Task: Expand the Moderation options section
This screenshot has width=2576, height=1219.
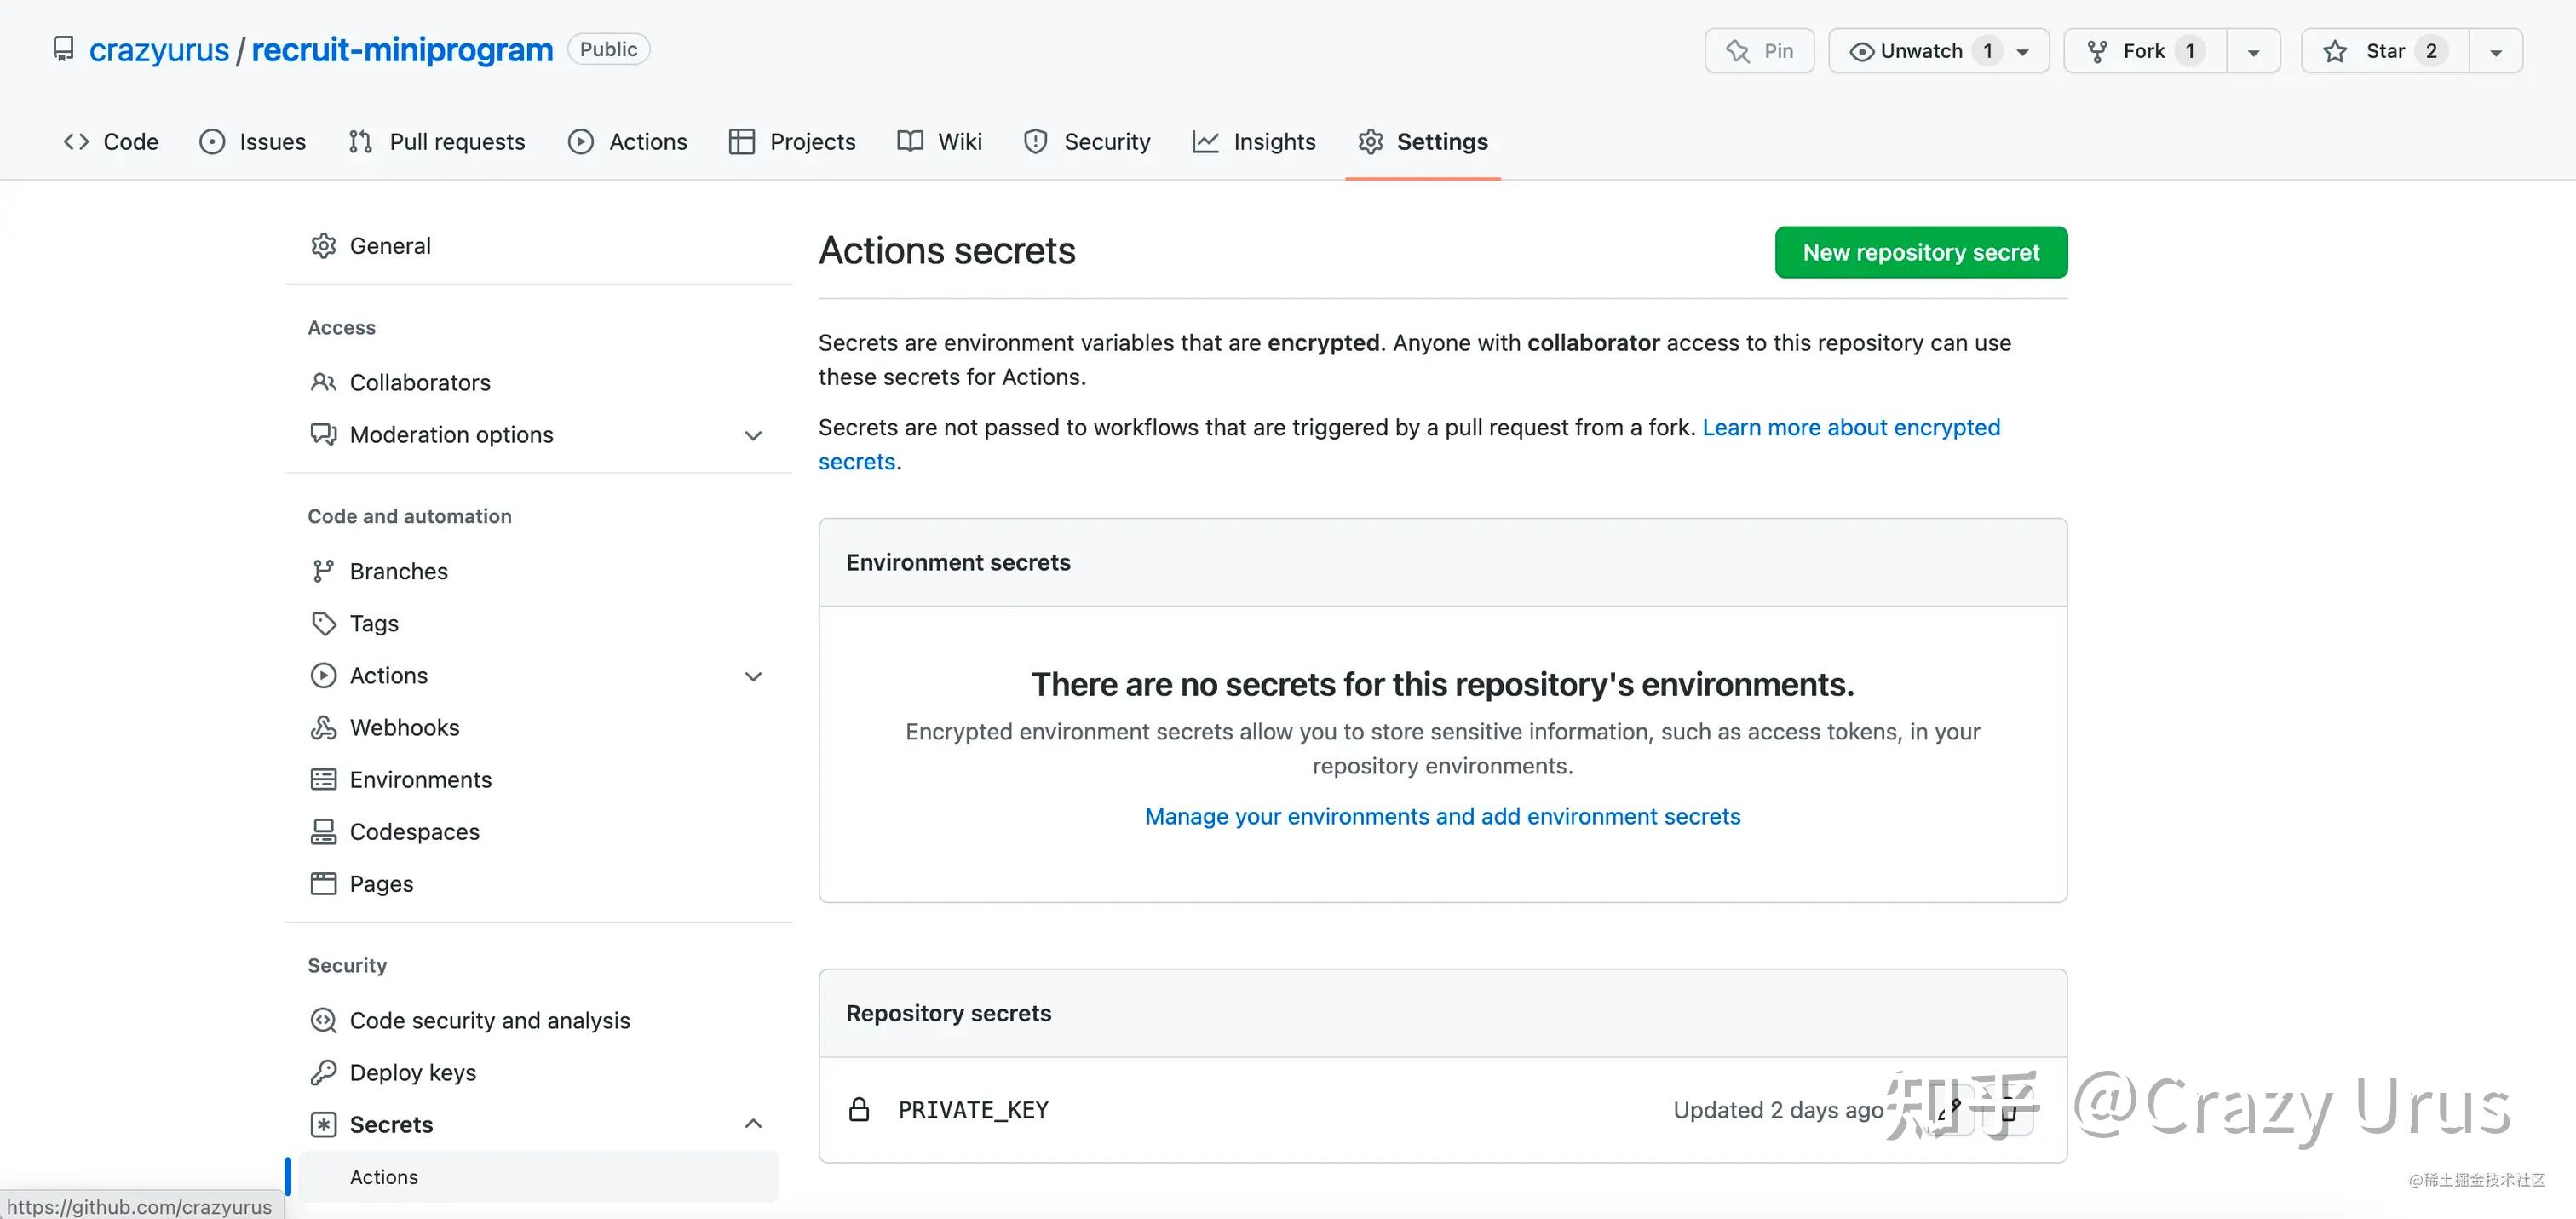Action: (753, 435)
